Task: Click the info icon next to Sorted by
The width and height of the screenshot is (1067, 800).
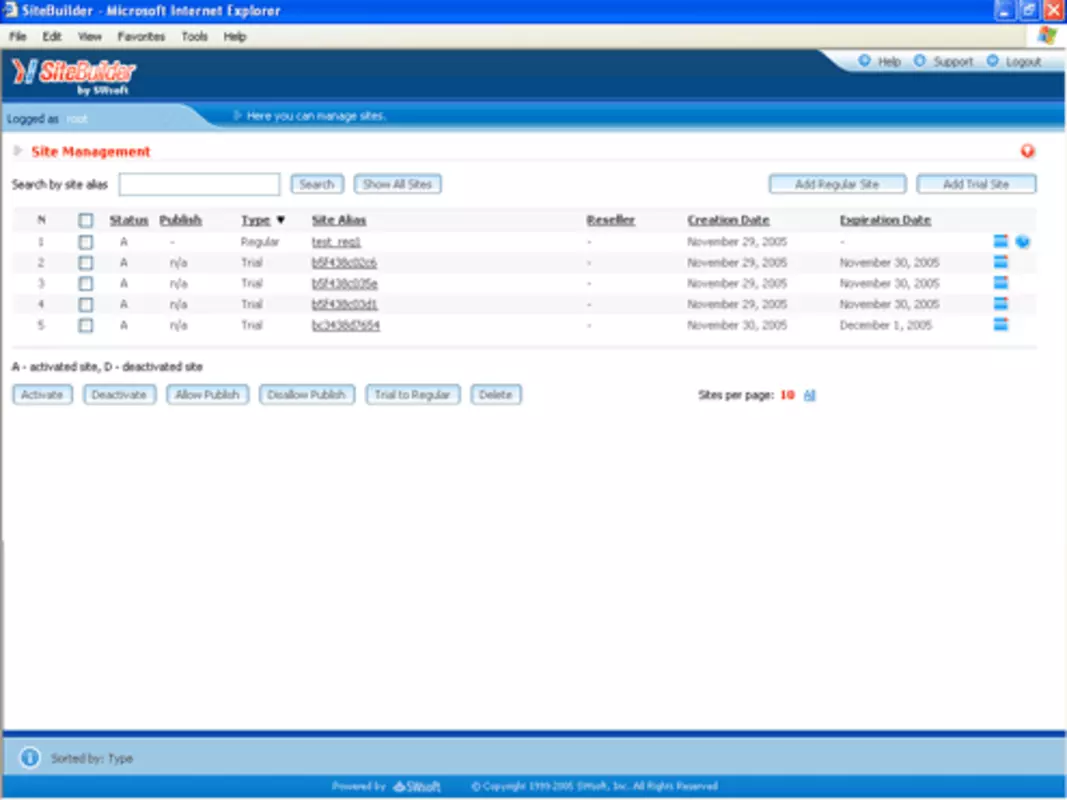Action: 29,757
